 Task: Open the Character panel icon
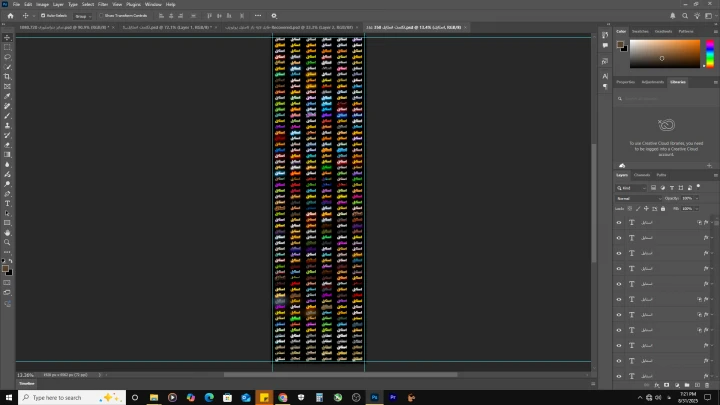click(605, 76)
